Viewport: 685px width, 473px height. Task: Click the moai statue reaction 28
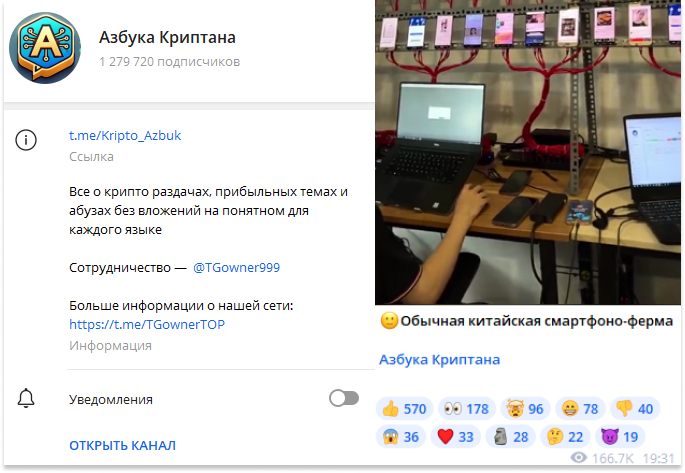tap(510, 437)
